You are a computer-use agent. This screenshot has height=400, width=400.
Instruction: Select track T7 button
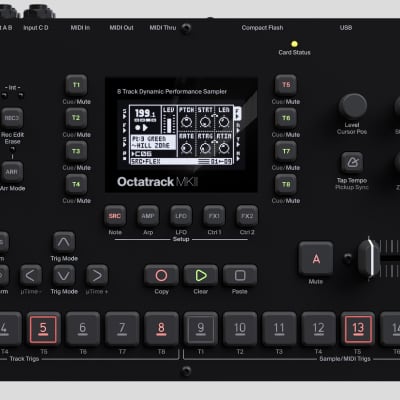point(286,151)
